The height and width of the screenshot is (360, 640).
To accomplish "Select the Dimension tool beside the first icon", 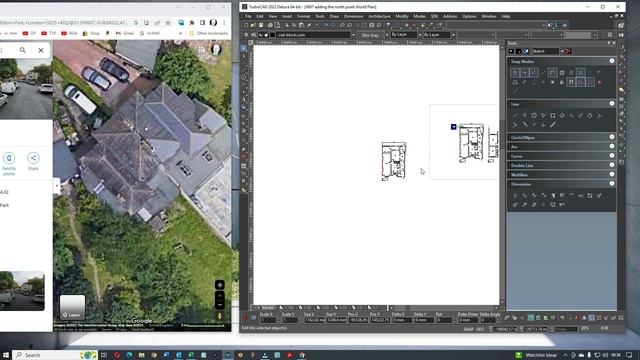I will (524, 196).
